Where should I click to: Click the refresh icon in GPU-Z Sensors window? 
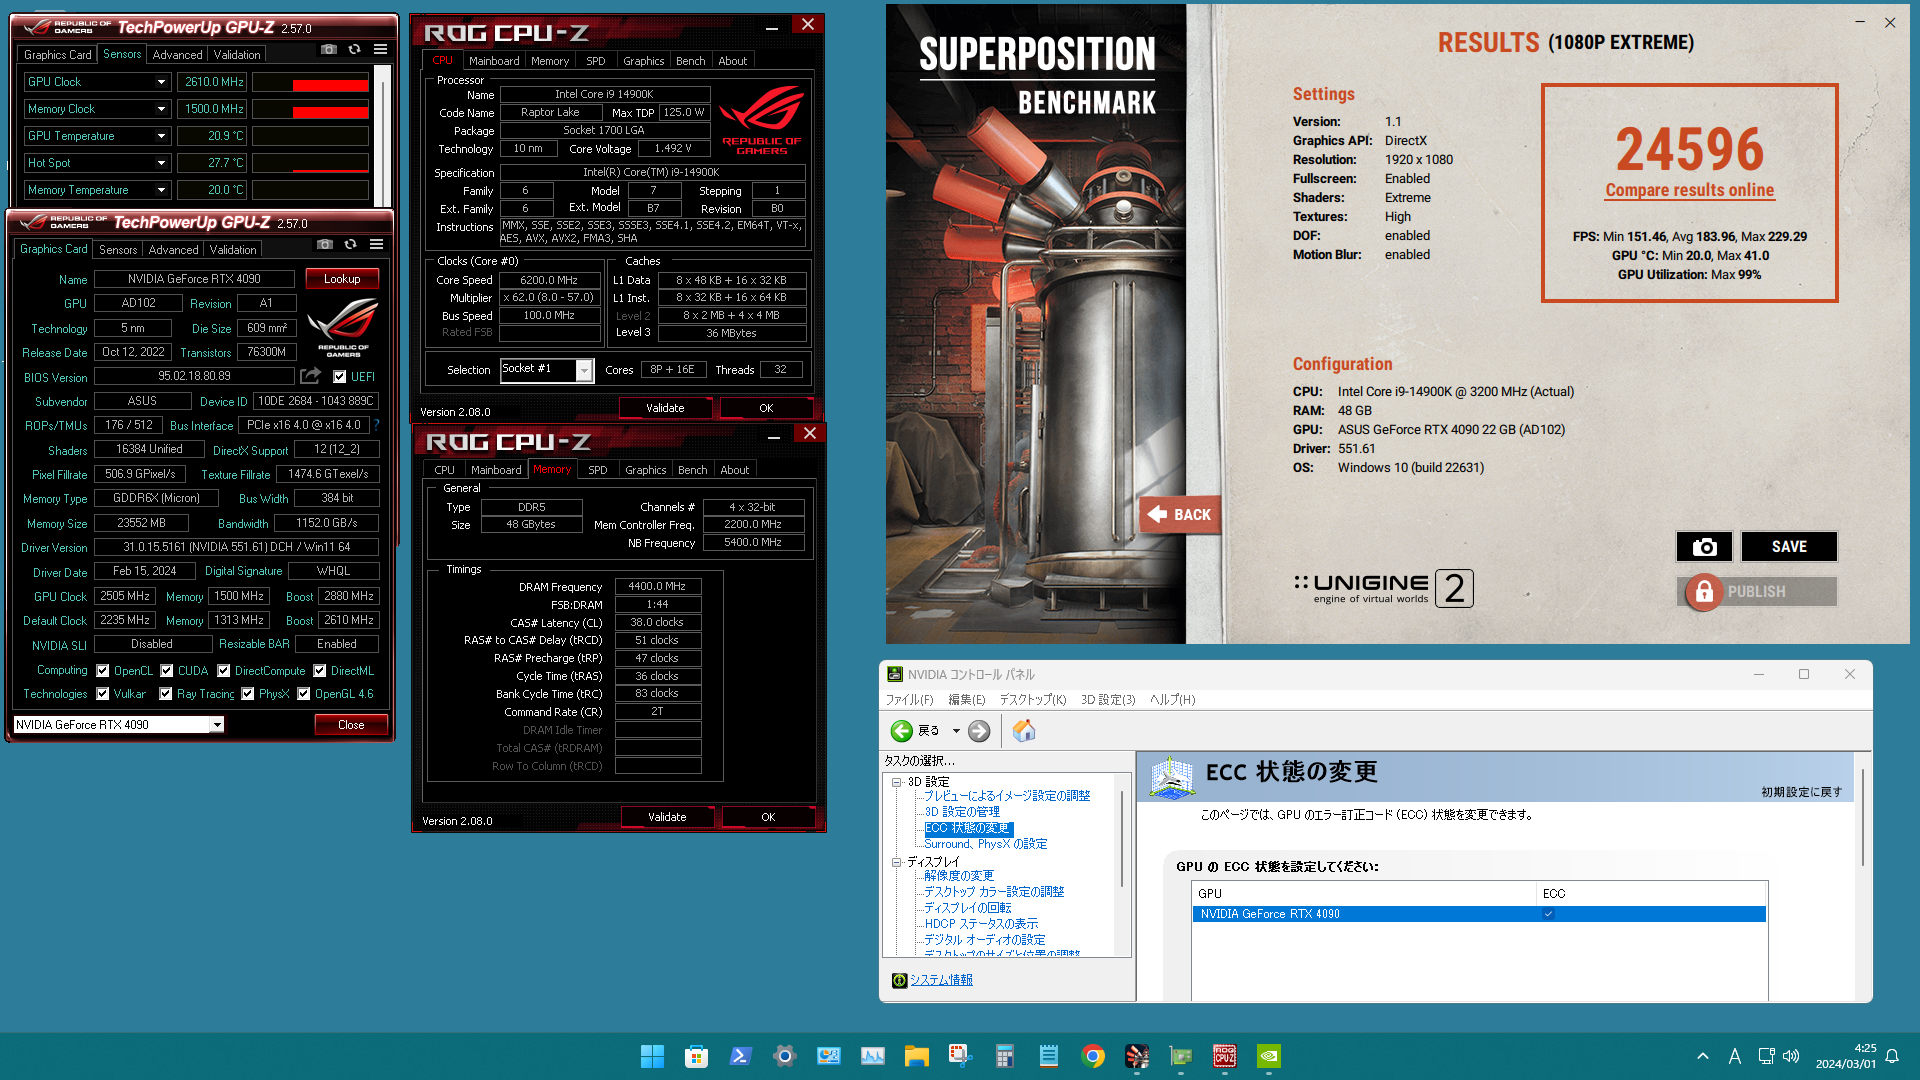(x=354, y=49)
